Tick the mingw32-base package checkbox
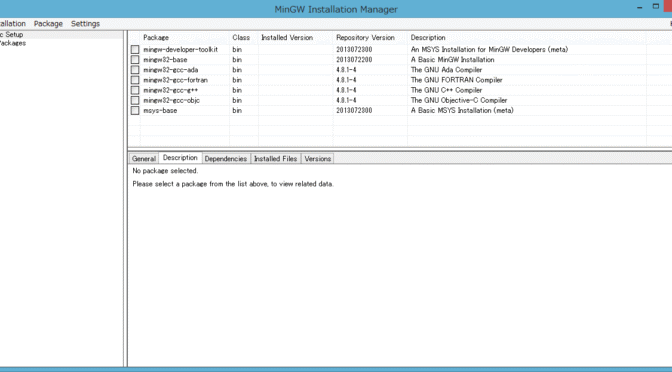 click(135, 60)
